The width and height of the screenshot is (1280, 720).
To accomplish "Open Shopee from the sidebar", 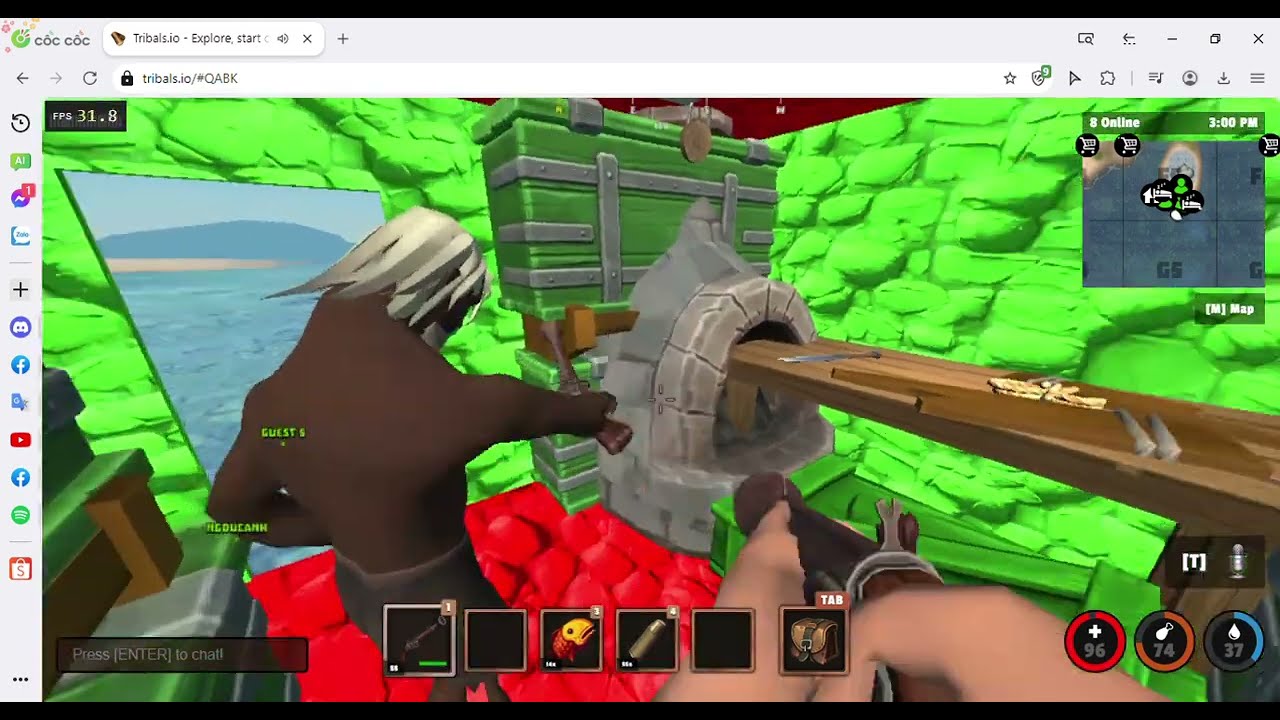I will pos(20,569).
